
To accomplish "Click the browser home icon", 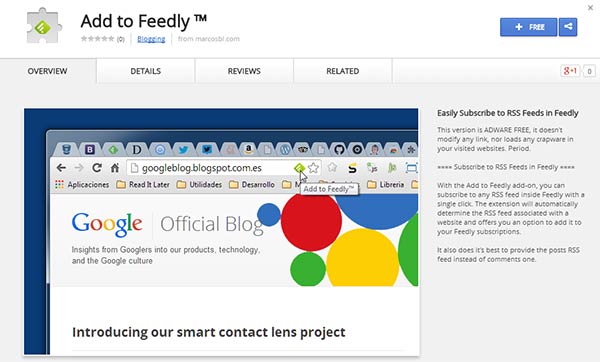I will click(114, 168).
